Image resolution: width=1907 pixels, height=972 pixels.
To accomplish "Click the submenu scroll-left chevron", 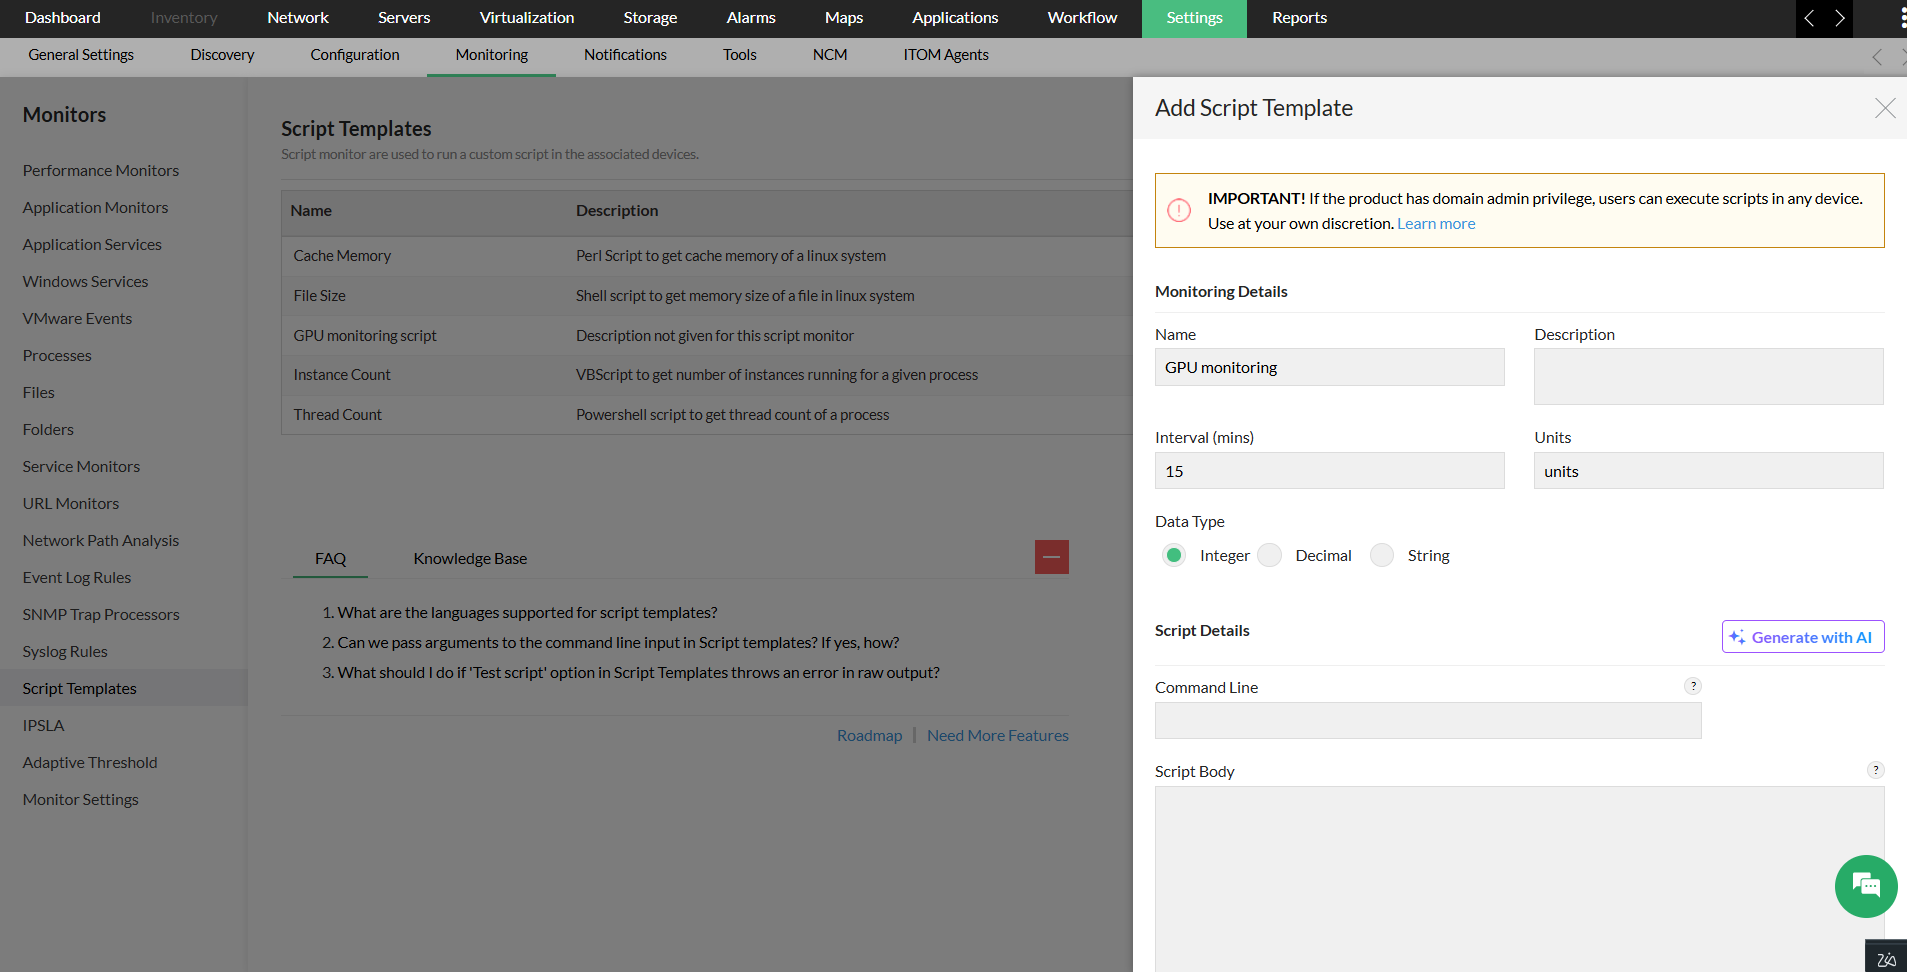I will pyautogui.click(x=1877, y=57).
